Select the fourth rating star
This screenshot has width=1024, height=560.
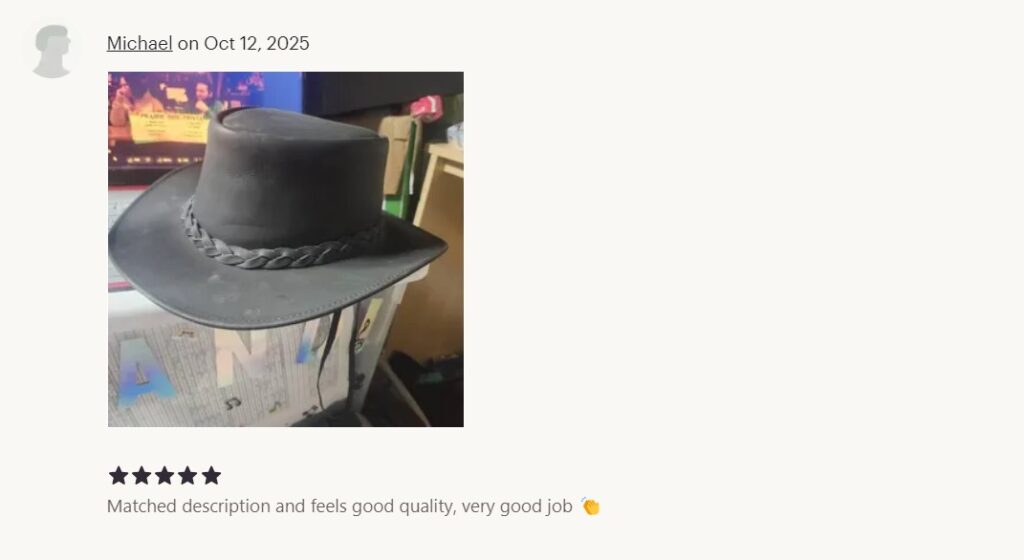pos(187,476)
